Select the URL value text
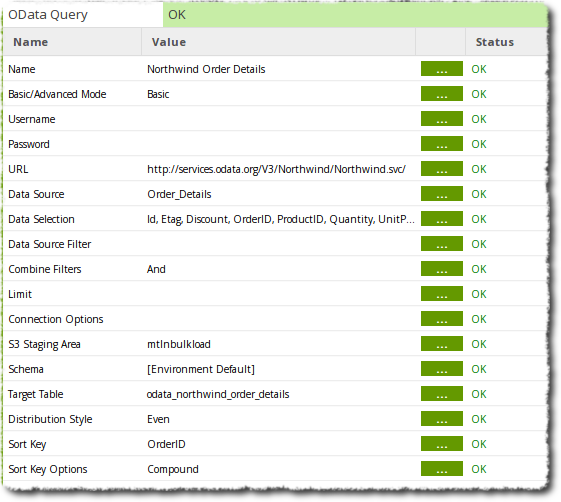561x502 pixels. (x=276, y=169)
